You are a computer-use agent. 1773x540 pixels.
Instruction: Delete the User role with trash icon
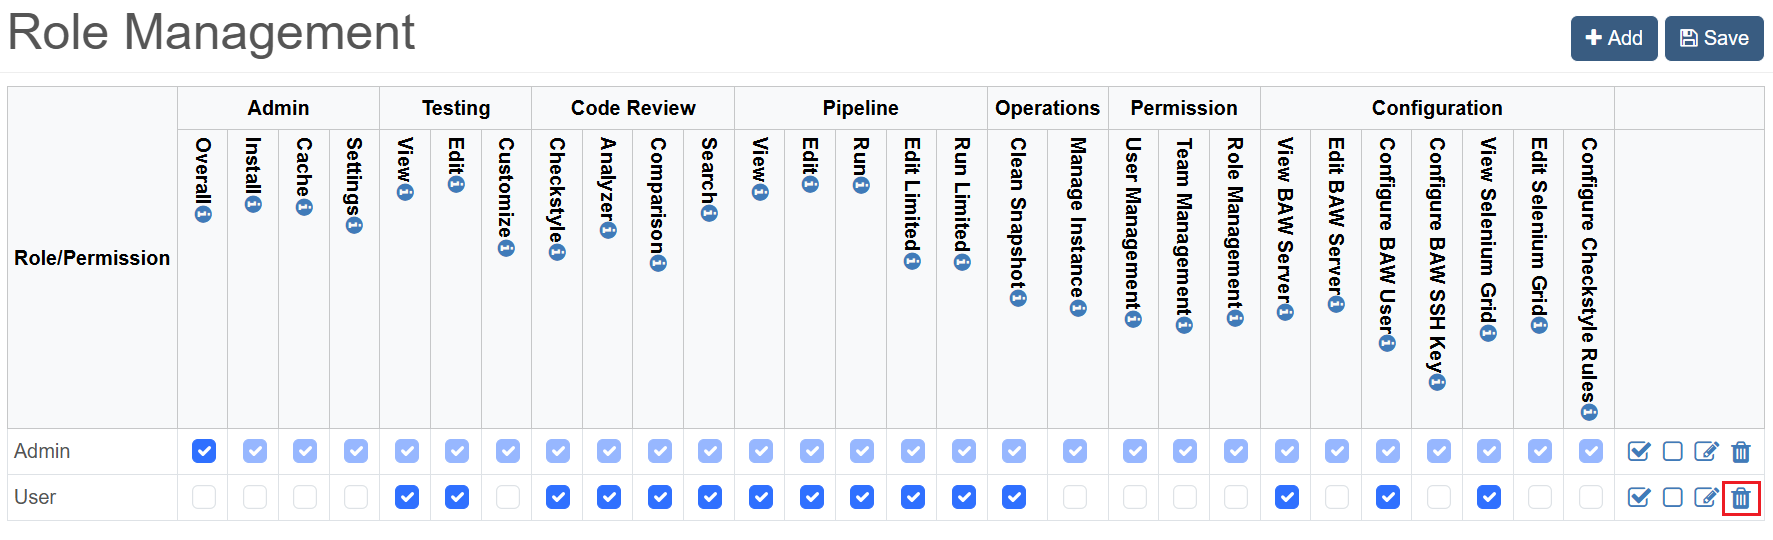tap(1741, 498)
